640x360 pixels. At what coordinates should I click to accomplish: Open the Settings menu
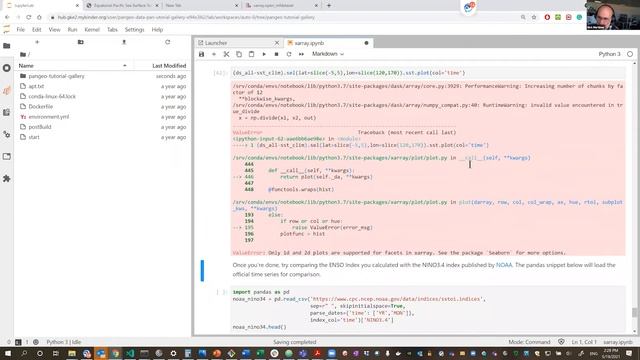point(134,29)
